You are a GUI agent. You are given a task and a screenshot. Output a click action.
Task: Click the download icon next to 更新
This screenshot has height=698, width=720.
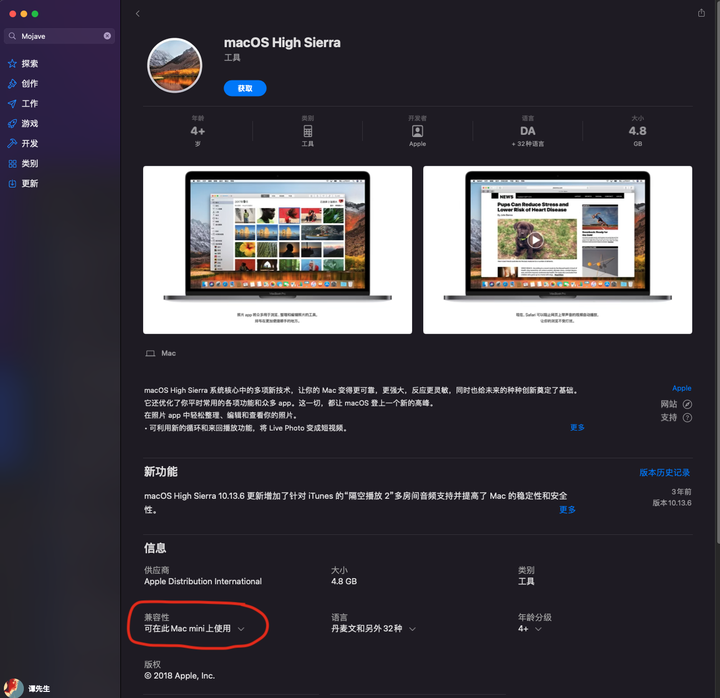tap(12, 184)
